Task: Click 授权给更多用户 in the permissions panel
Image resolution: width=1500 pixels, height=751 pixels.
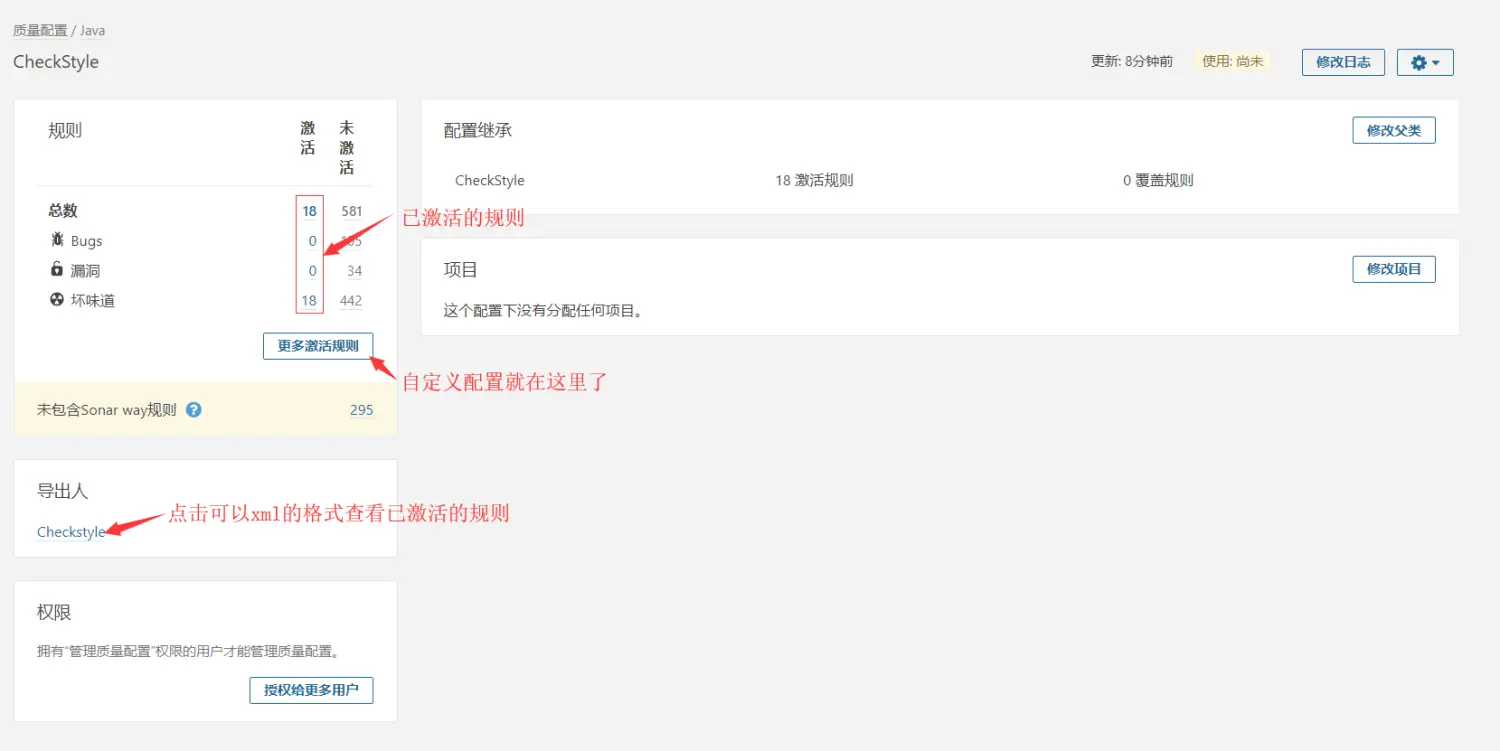Action: (311, 690)
